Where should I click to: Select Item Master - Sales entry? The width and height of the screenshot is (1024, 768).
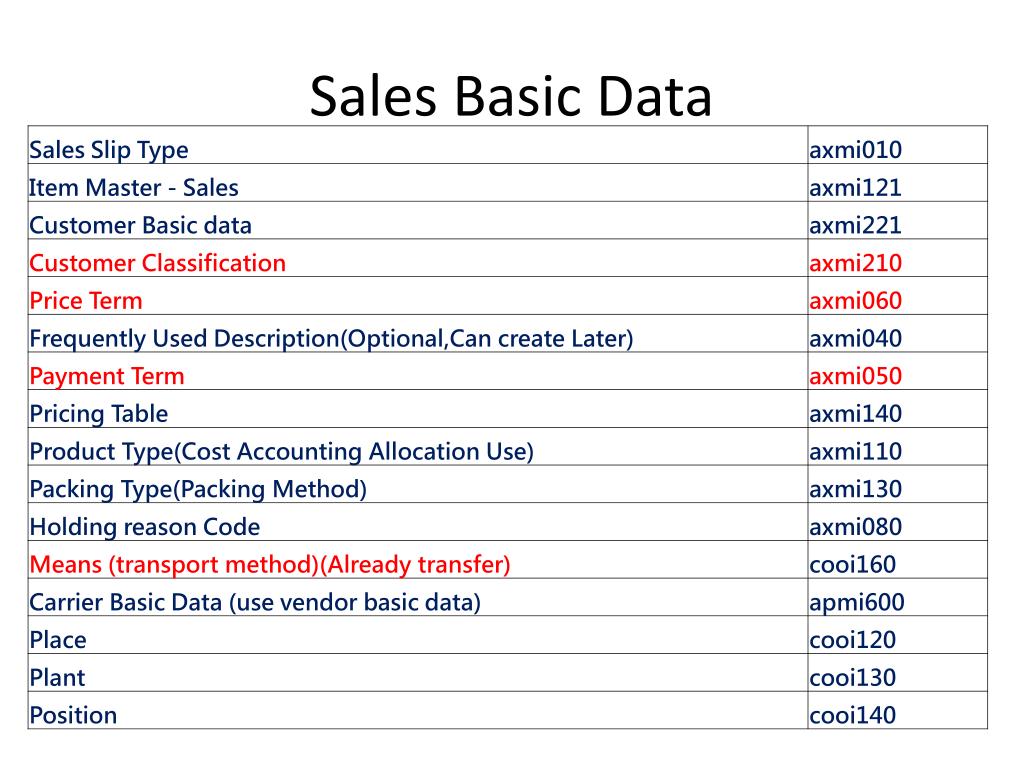point(134,188)
